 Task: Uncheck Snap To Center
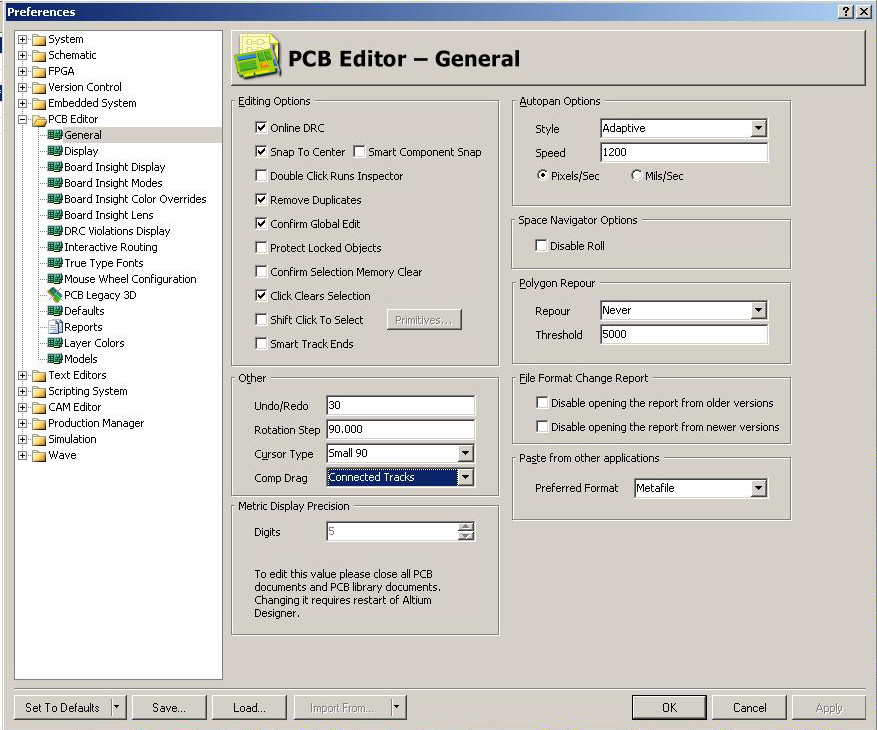click(261, 152)
